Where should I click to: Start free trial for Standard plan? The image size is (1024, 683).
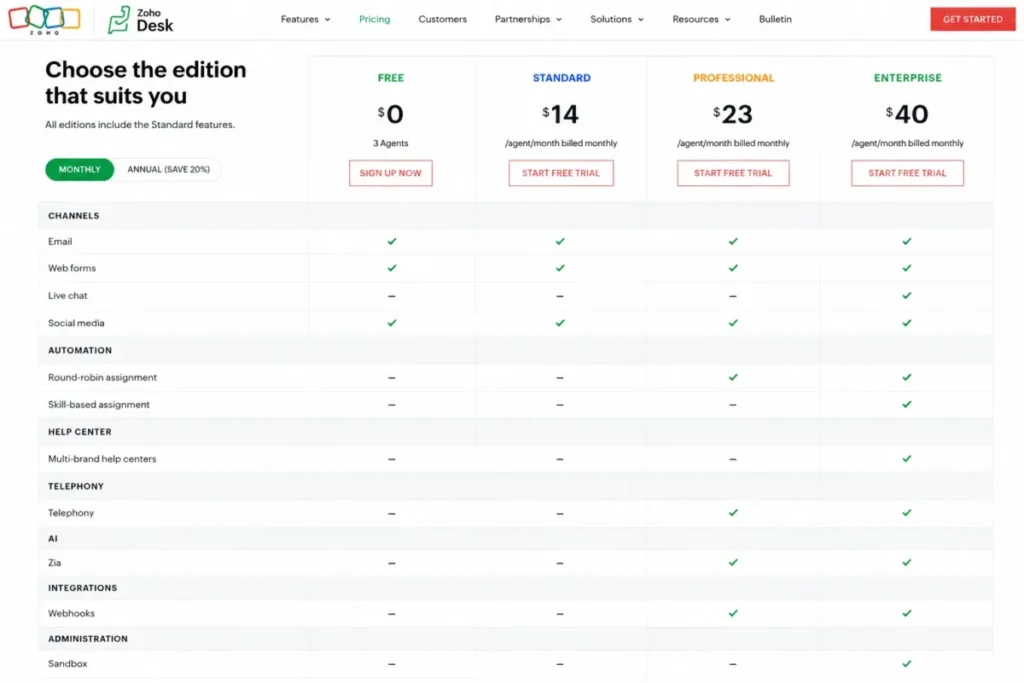point(561,173)
